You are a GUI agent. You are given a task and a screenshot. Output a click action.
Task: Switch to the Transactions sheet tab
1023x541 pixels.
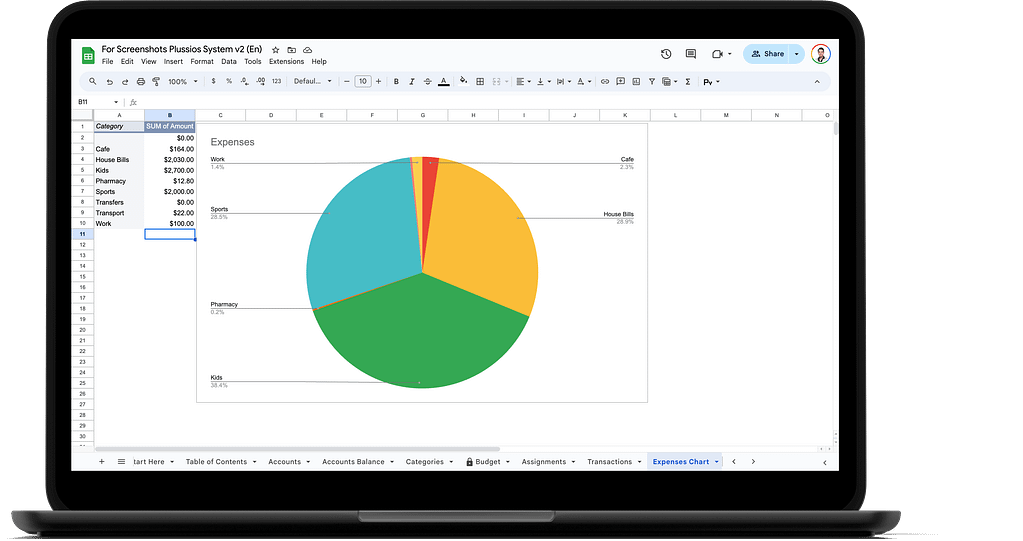609,461
